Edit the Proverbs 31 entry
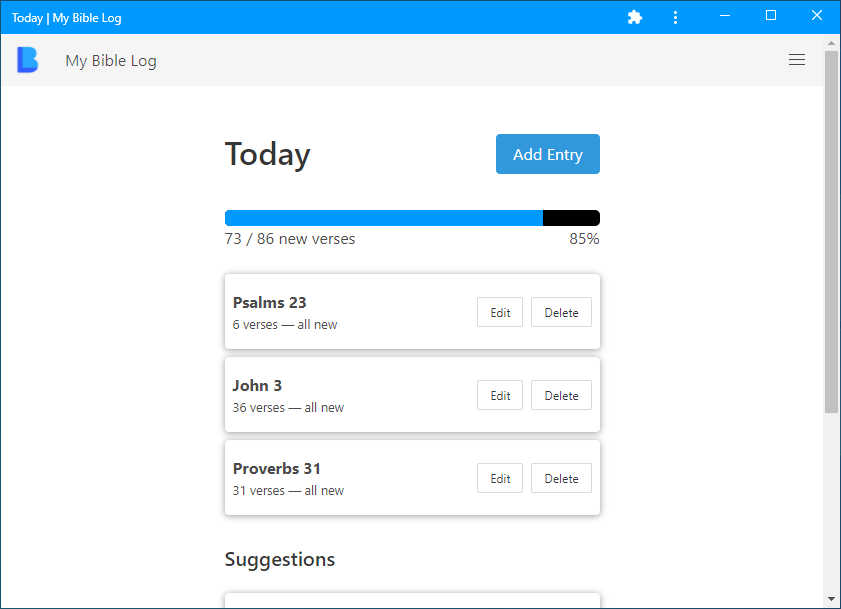The image size is (841, 609). [499, 477]
